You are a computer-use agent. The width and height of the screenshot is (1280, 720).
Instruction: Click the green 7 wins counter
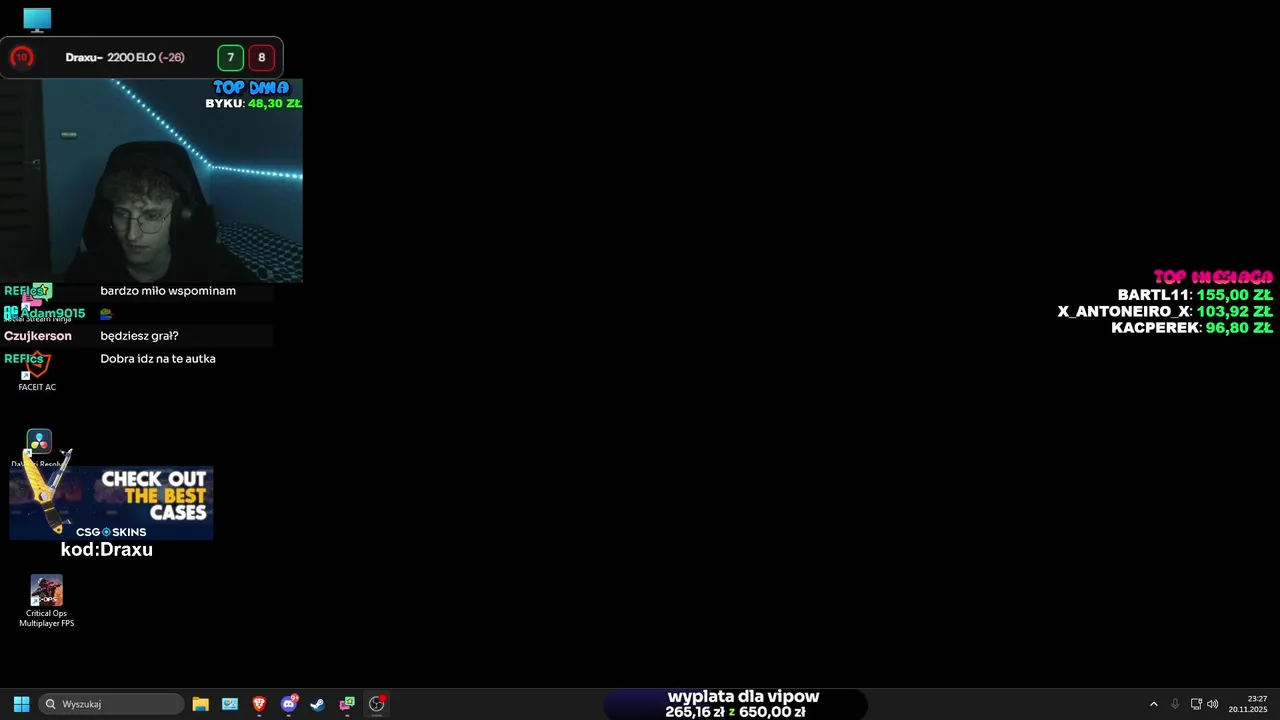tap(230, 58)
